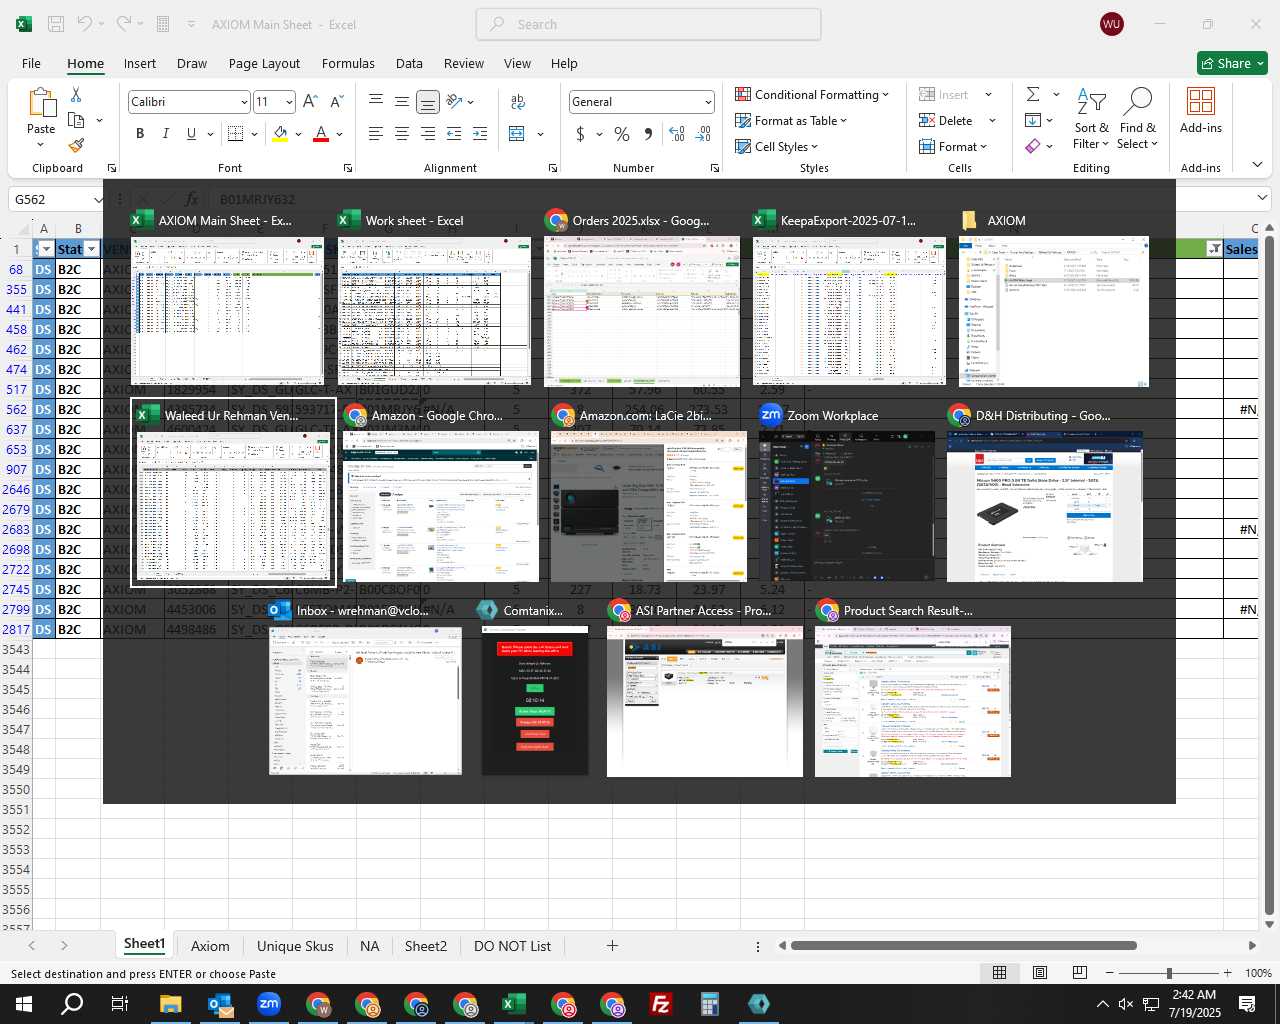
Task: Switch to the Formulas ribbon tab
Action: tap(348, 63)
